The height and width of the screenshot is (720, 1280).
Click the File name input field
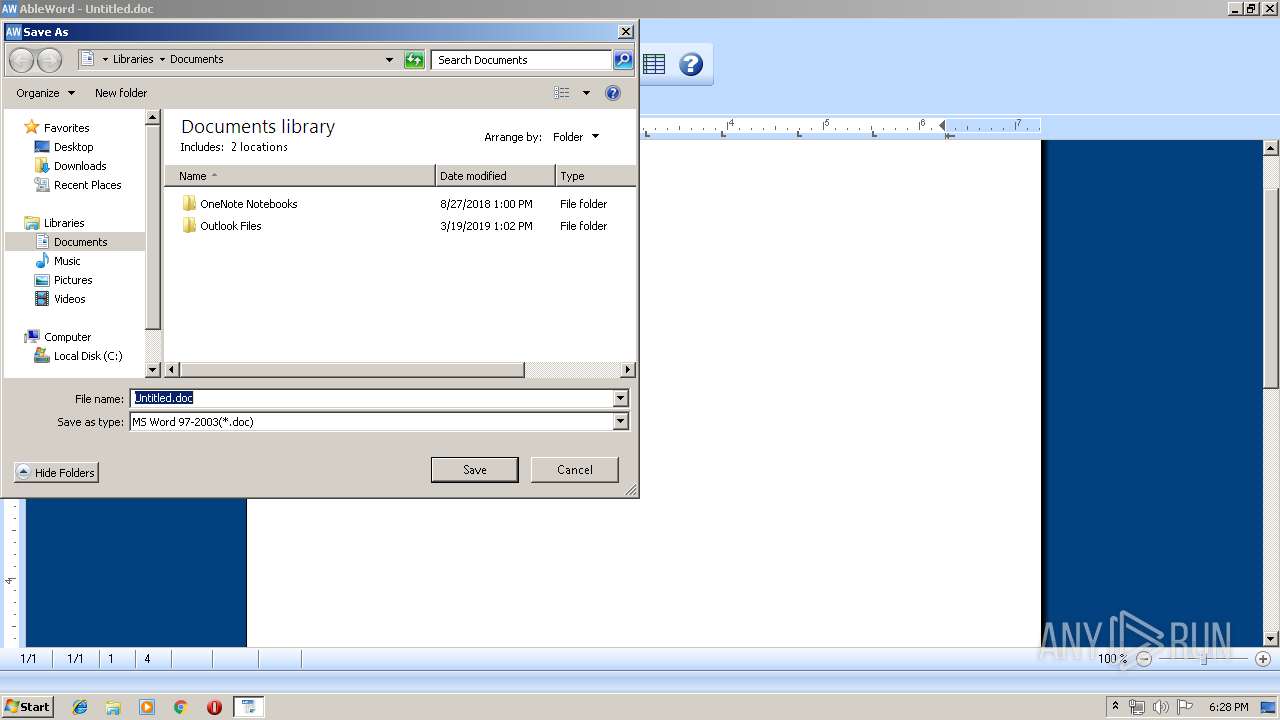[371, 398]
